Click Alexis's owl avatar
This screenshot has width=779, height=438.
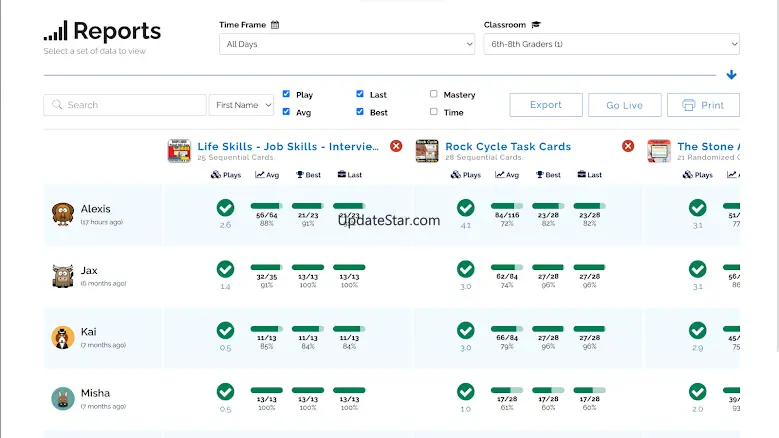point(63,214)
